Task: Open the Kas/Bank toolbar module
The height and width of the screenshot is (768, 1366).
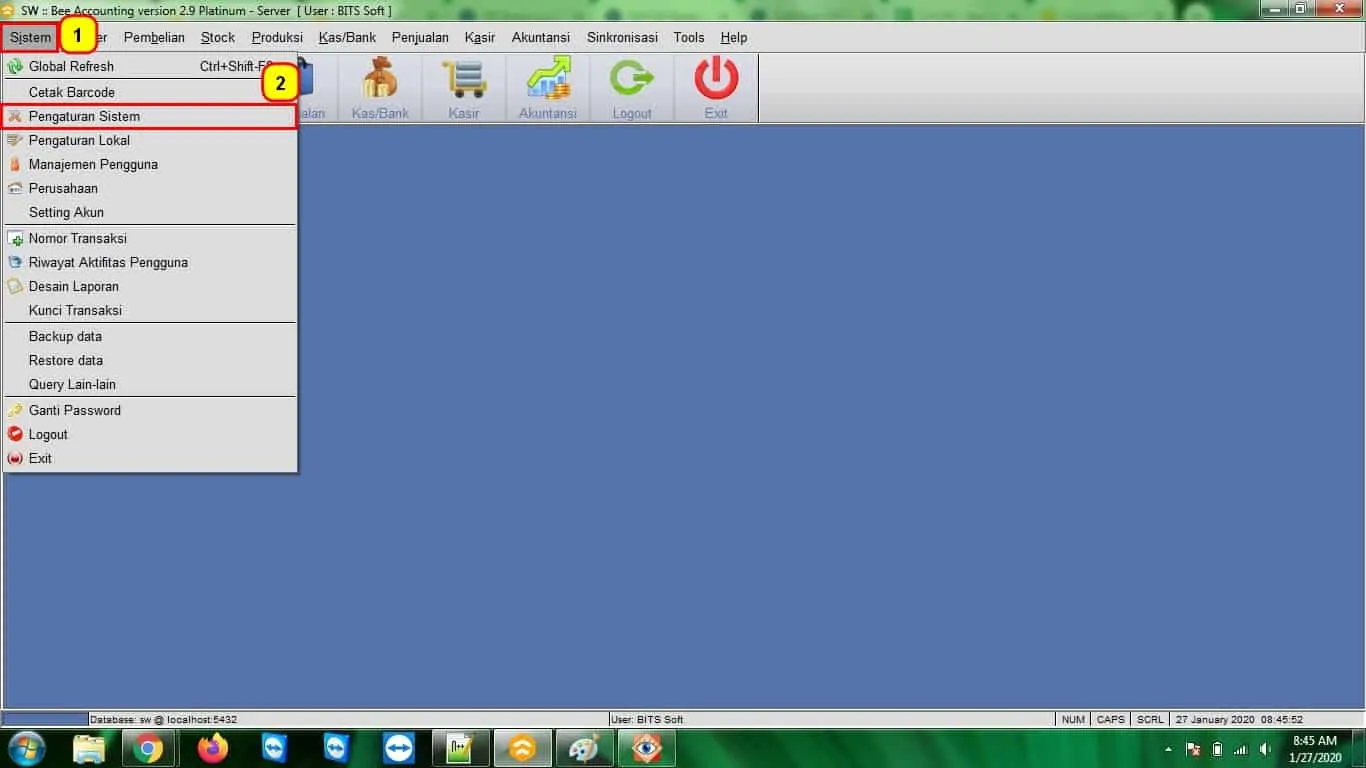Action: (x=380, y=88)
